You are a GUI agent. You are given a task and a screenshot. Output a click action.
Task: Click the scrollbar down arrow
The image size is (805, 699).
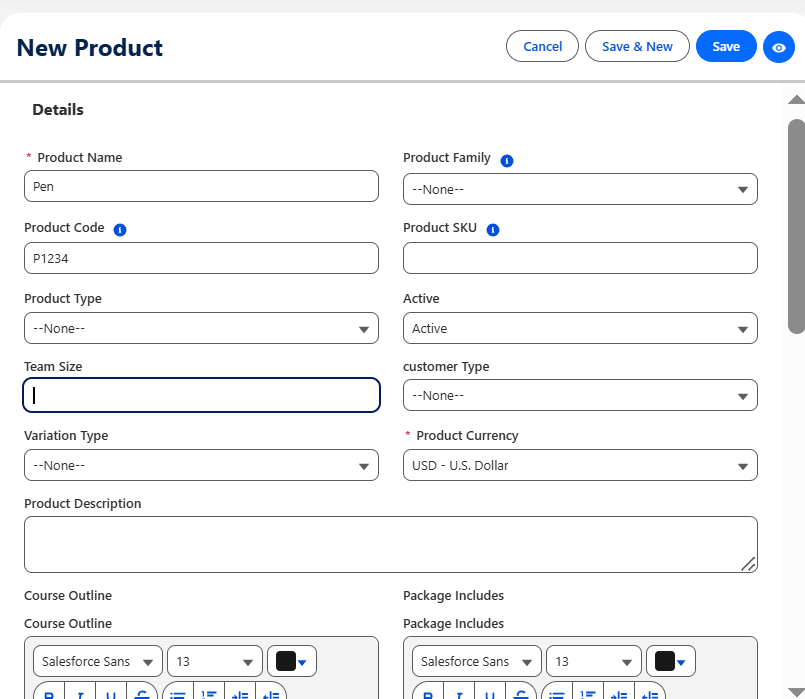point(796,691)
